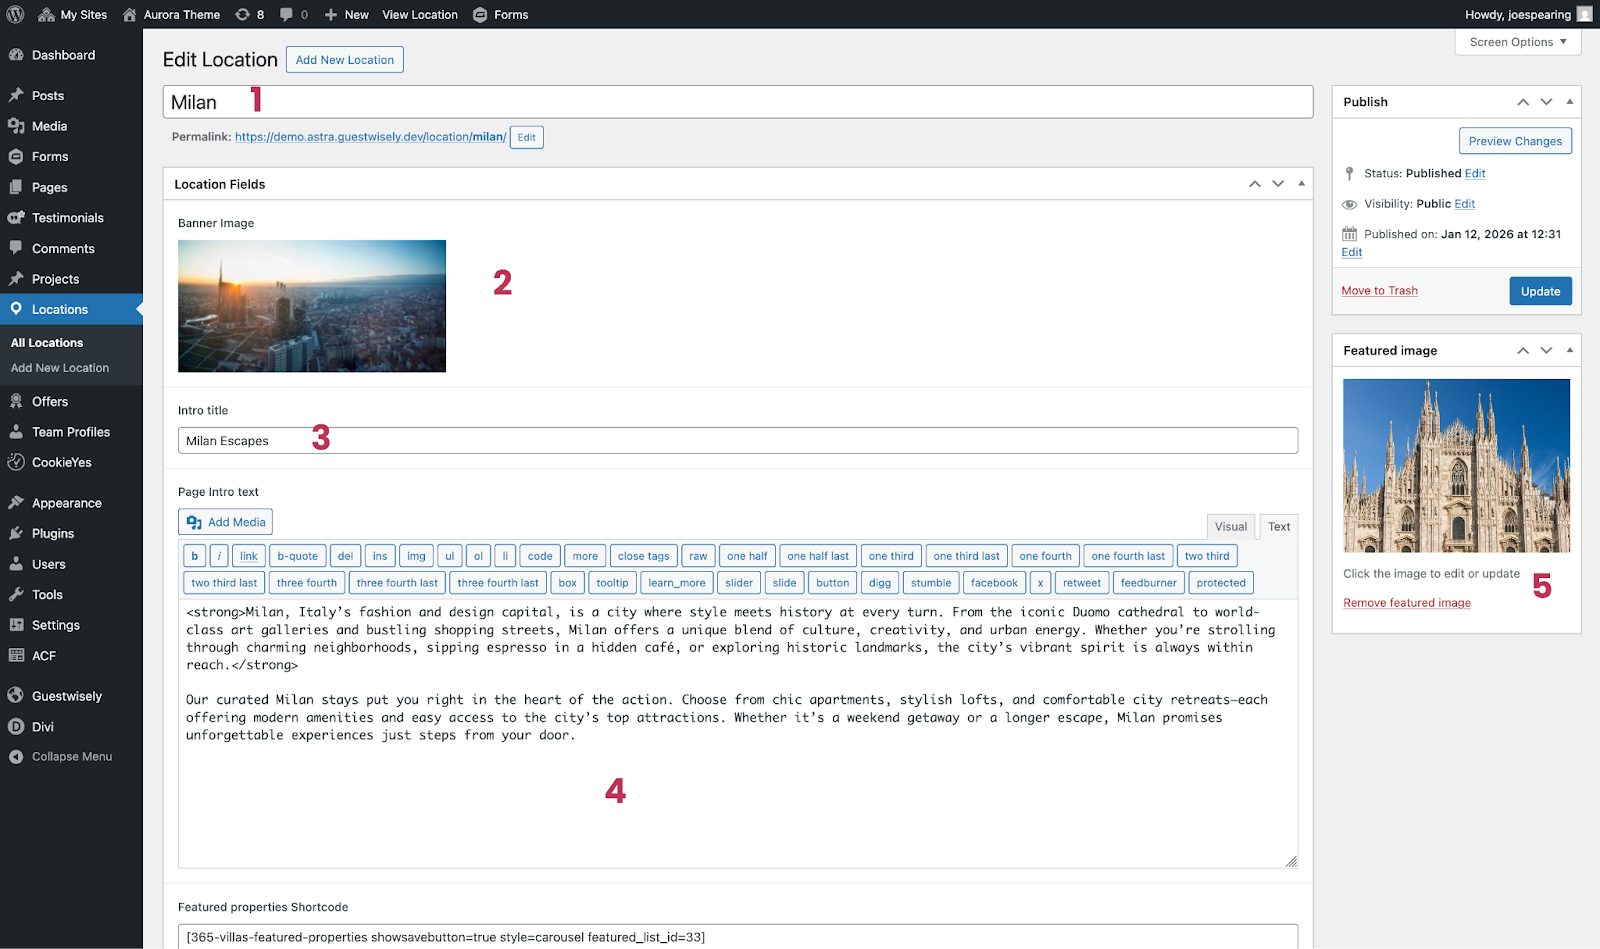The image size is (1600, 949).
Task: Click the Collapse Menu arrow icon
Action: [x=16, y=757]
